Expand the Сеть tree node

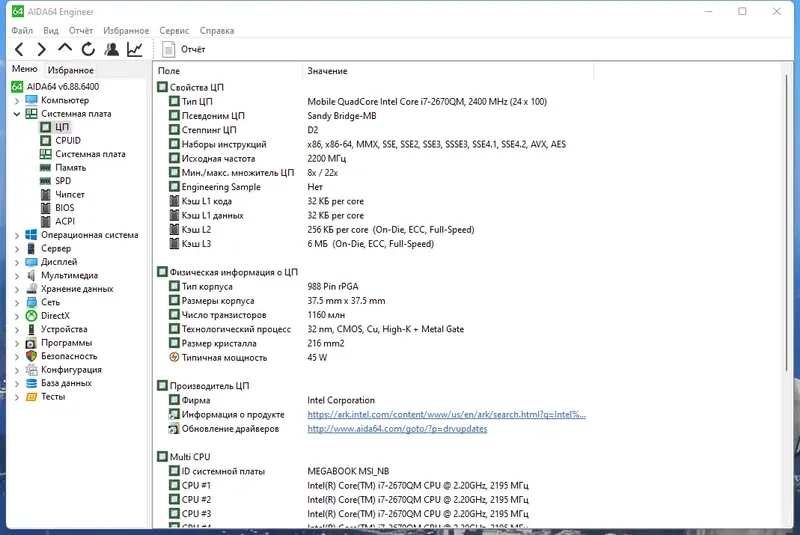point(17,302)
